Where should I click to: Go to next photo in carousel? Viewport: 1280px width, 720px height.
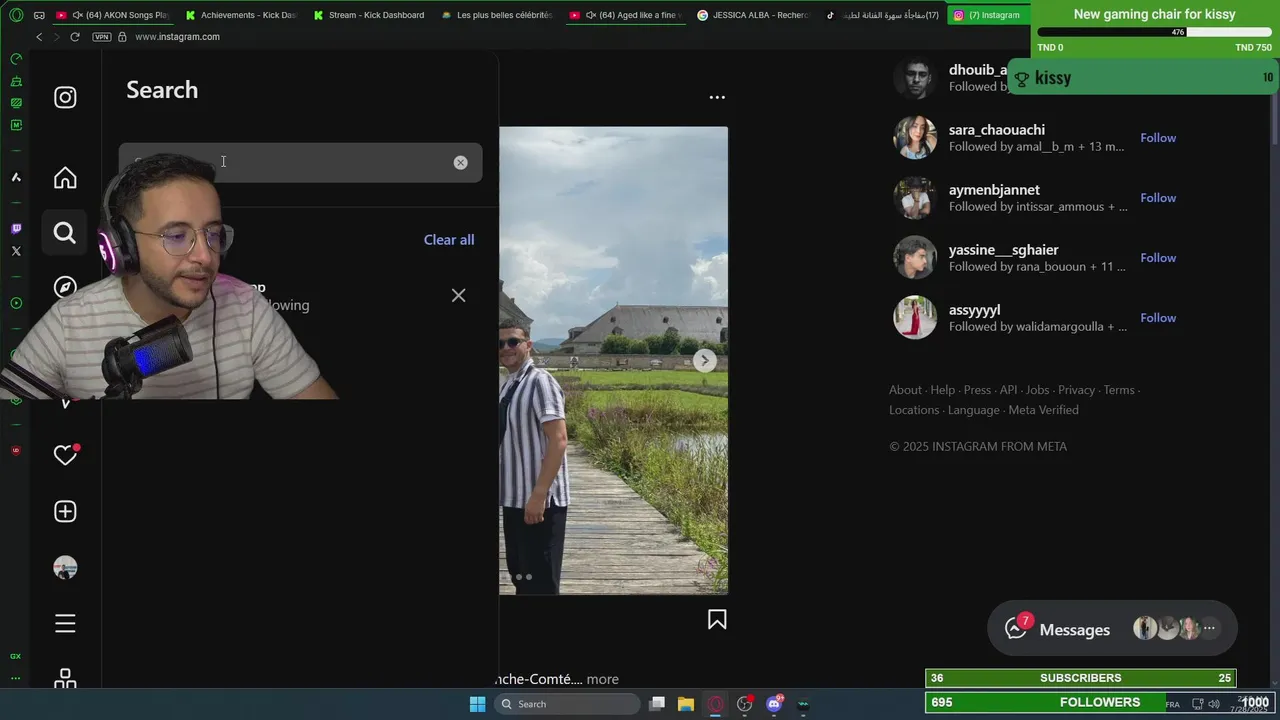[x=704, y=360]
